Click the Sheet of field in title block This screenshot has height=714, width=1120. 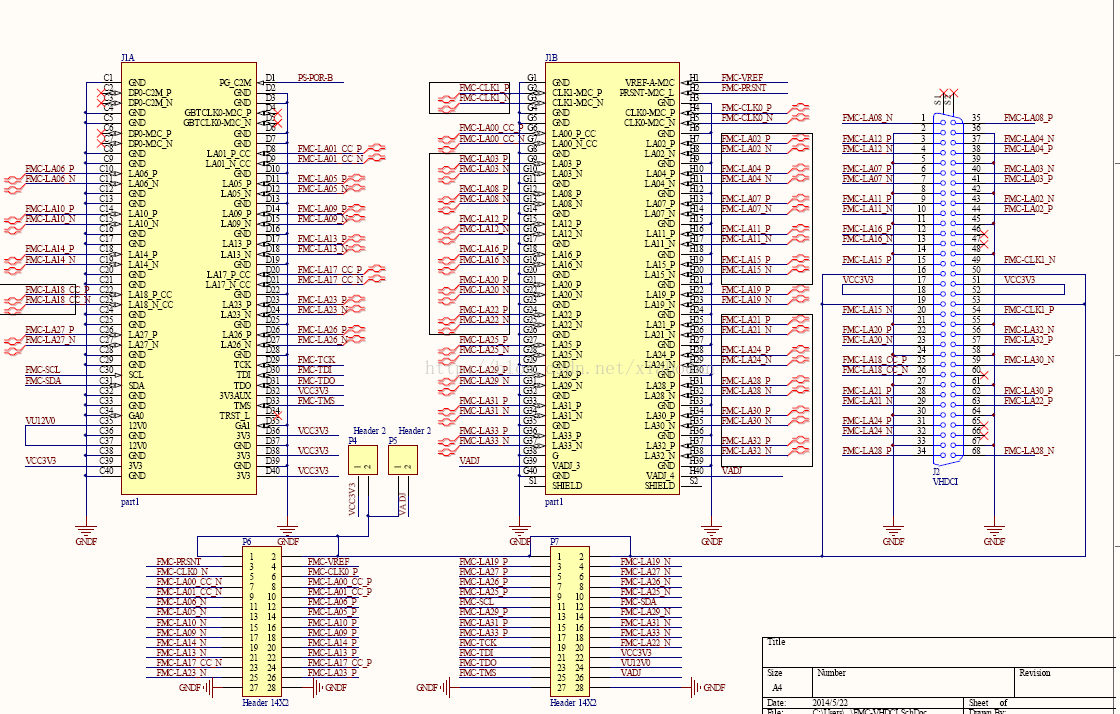(x=988, y=703)
